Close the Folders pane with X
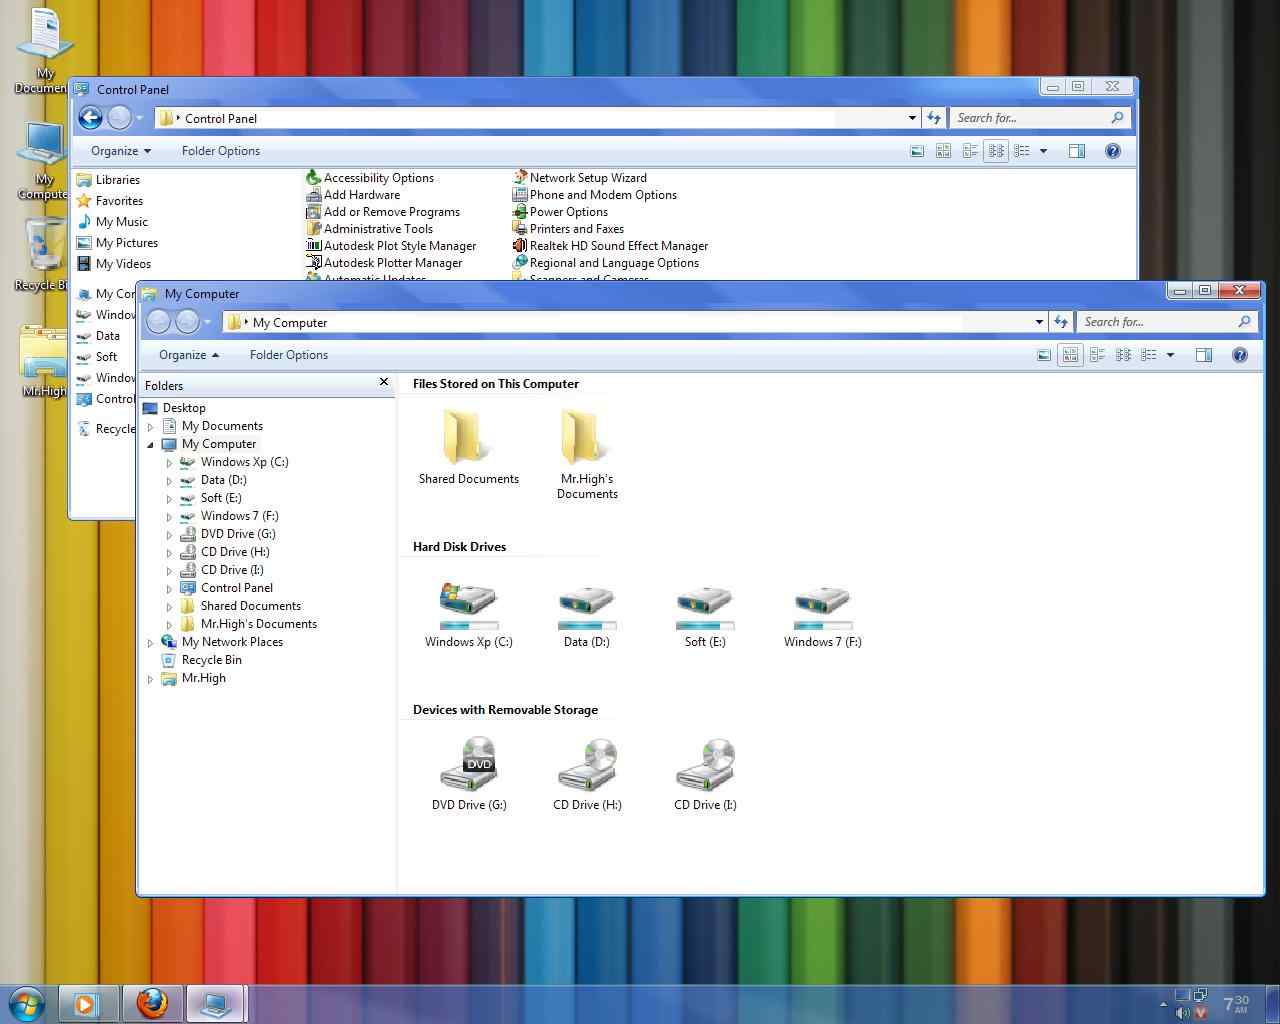 pos(383,382)
